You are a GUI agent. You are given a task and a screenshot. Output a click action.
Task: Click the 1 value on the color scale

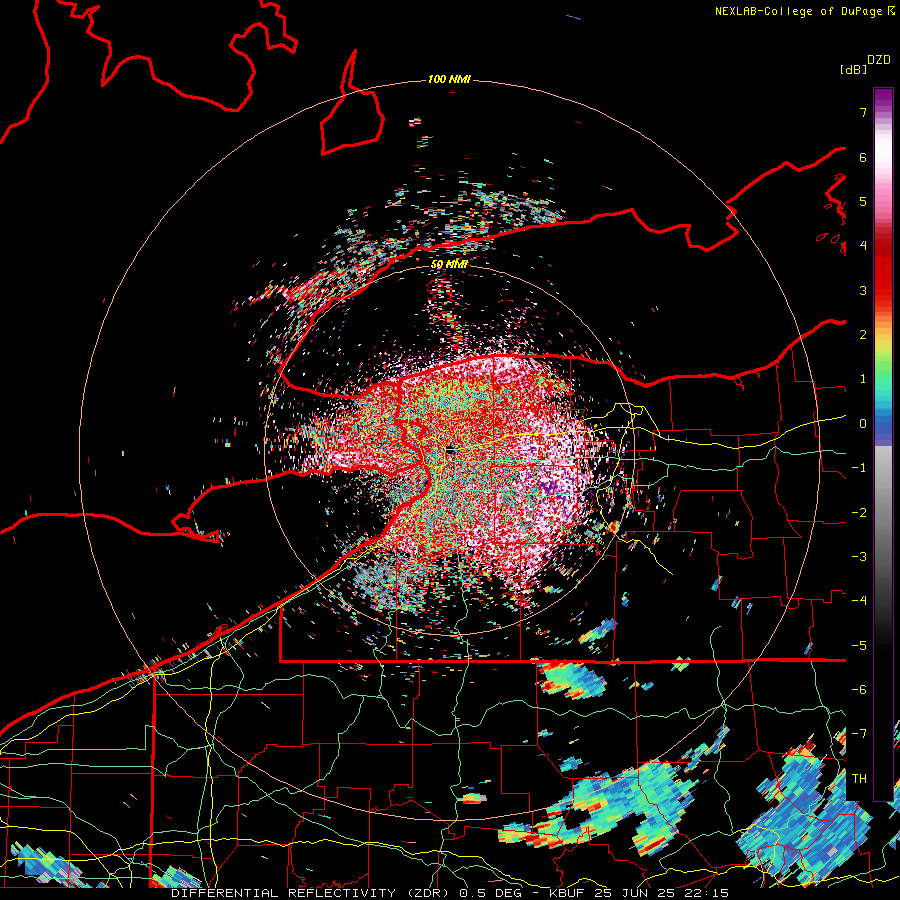tap(863, 379)
